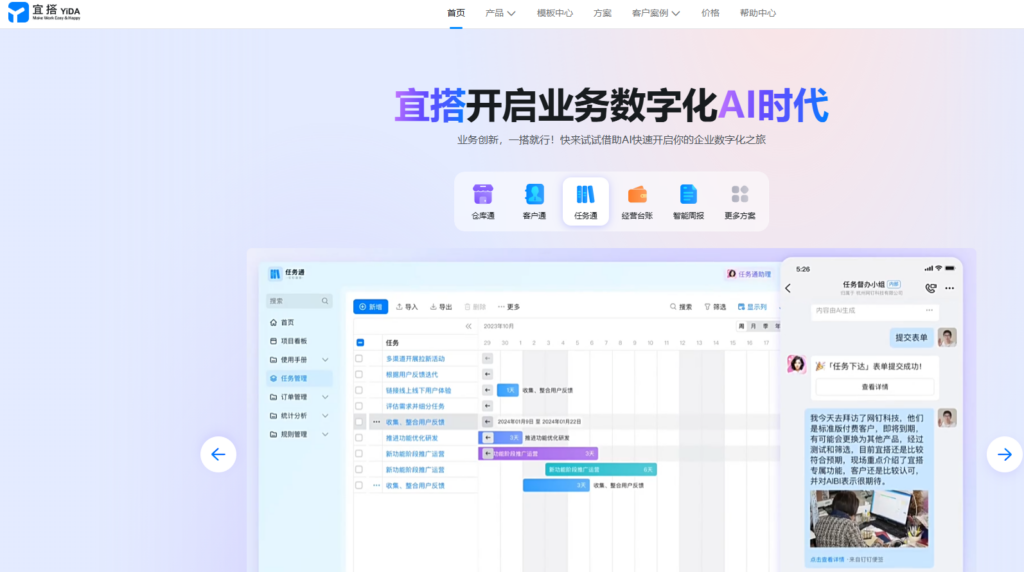
Task: Click the 导入 import toolbar item
Action: tap(407, 307)
